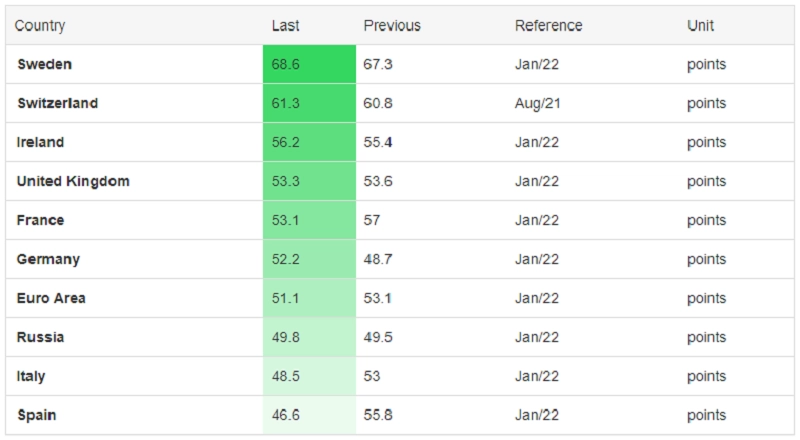
Task: Click Switzerland's Aug/21 reference date
Action: coord(537,104)
